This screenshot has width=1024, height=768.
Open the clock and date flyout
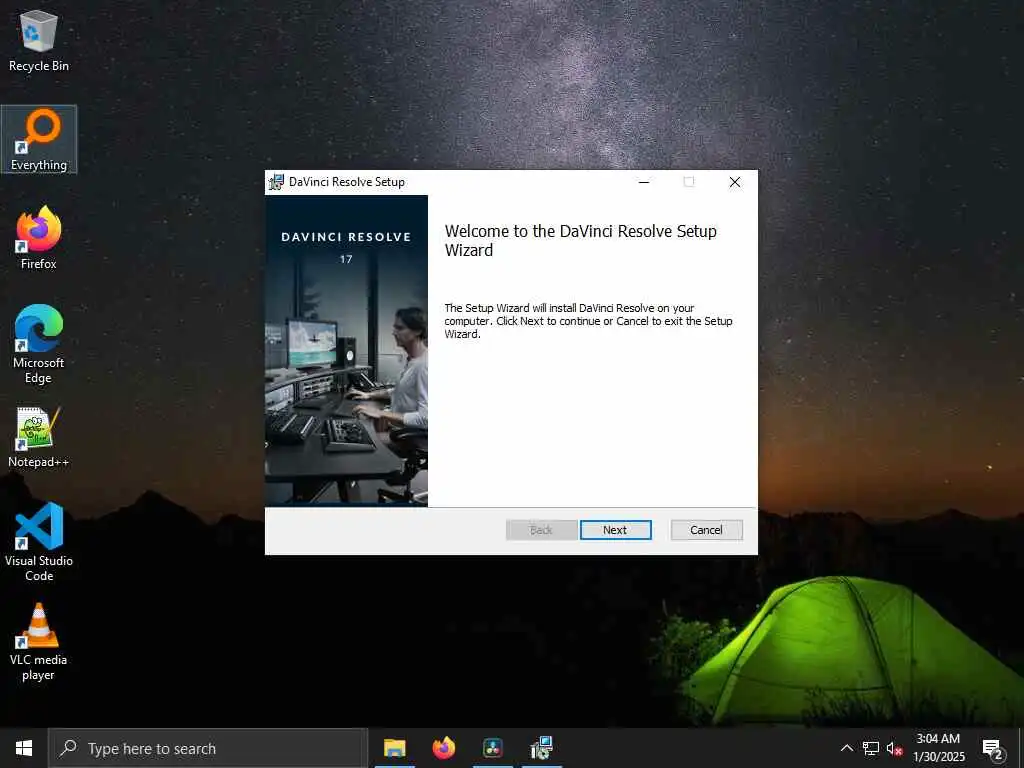point(938,748)
